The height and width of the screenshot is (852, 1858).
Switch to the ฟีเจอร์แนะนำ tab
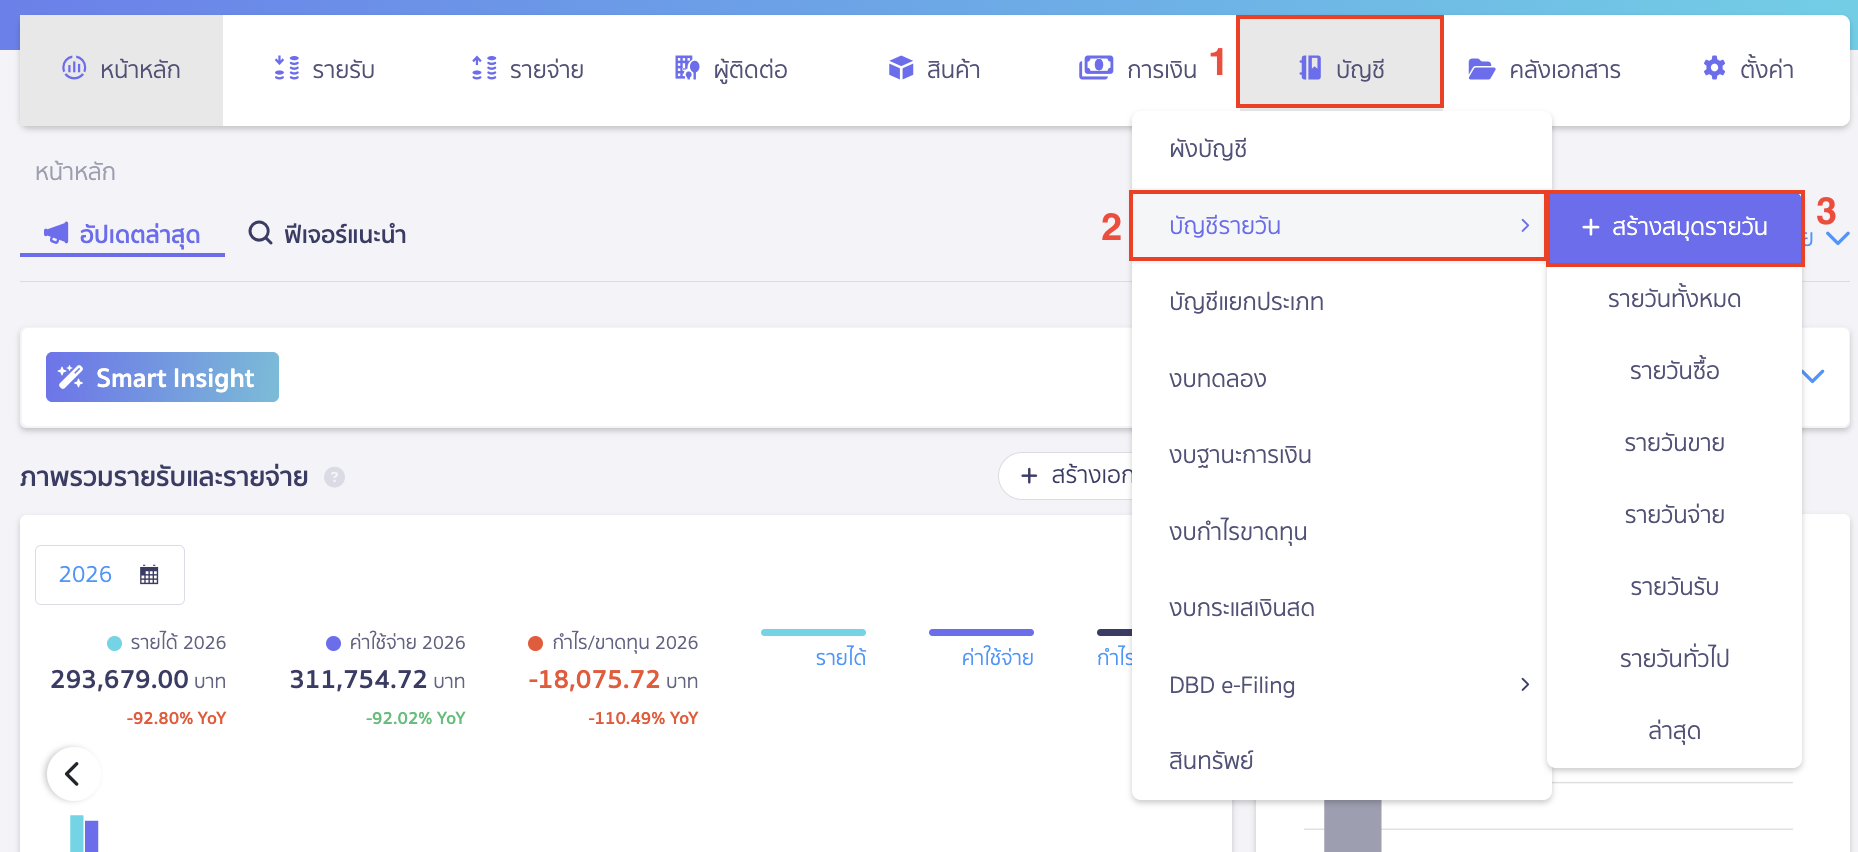328,234
